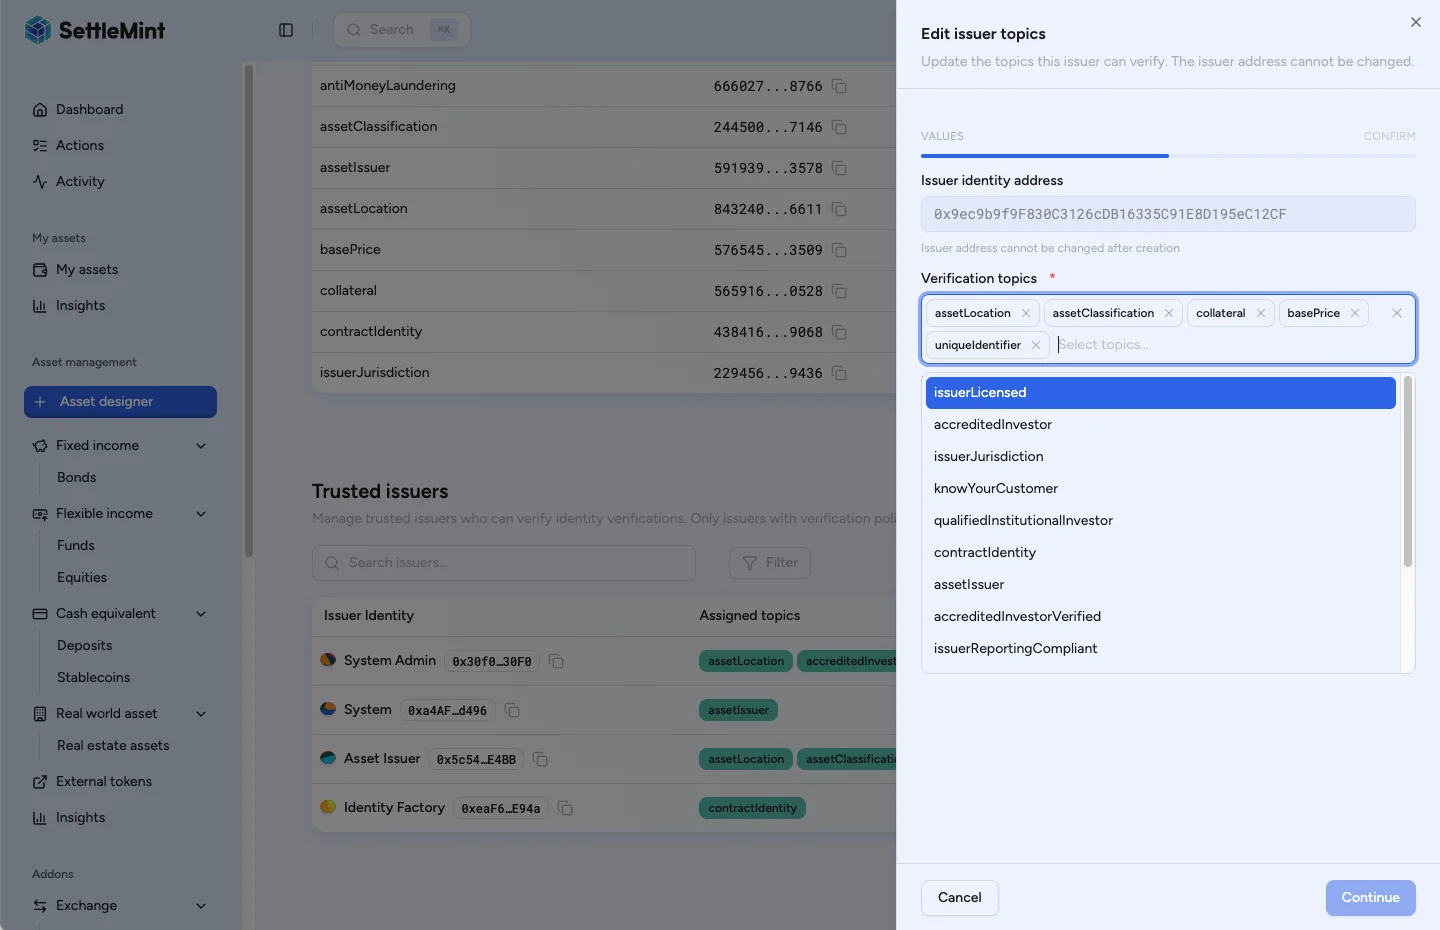Click the My assets wallet icon
The width and height of the screenshot is (1440, 930).
click(40, 269)
